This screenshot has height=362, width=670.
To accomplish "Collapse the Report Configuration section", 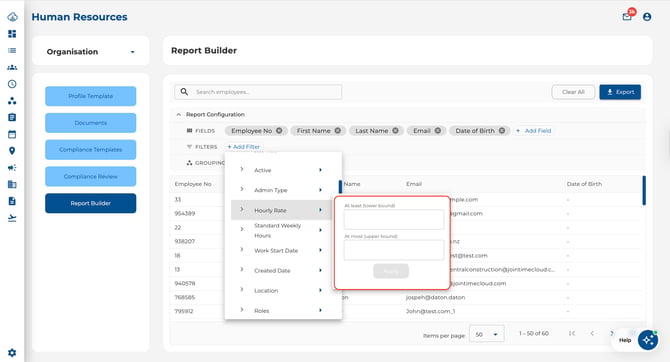I will [x=179, y=115].
